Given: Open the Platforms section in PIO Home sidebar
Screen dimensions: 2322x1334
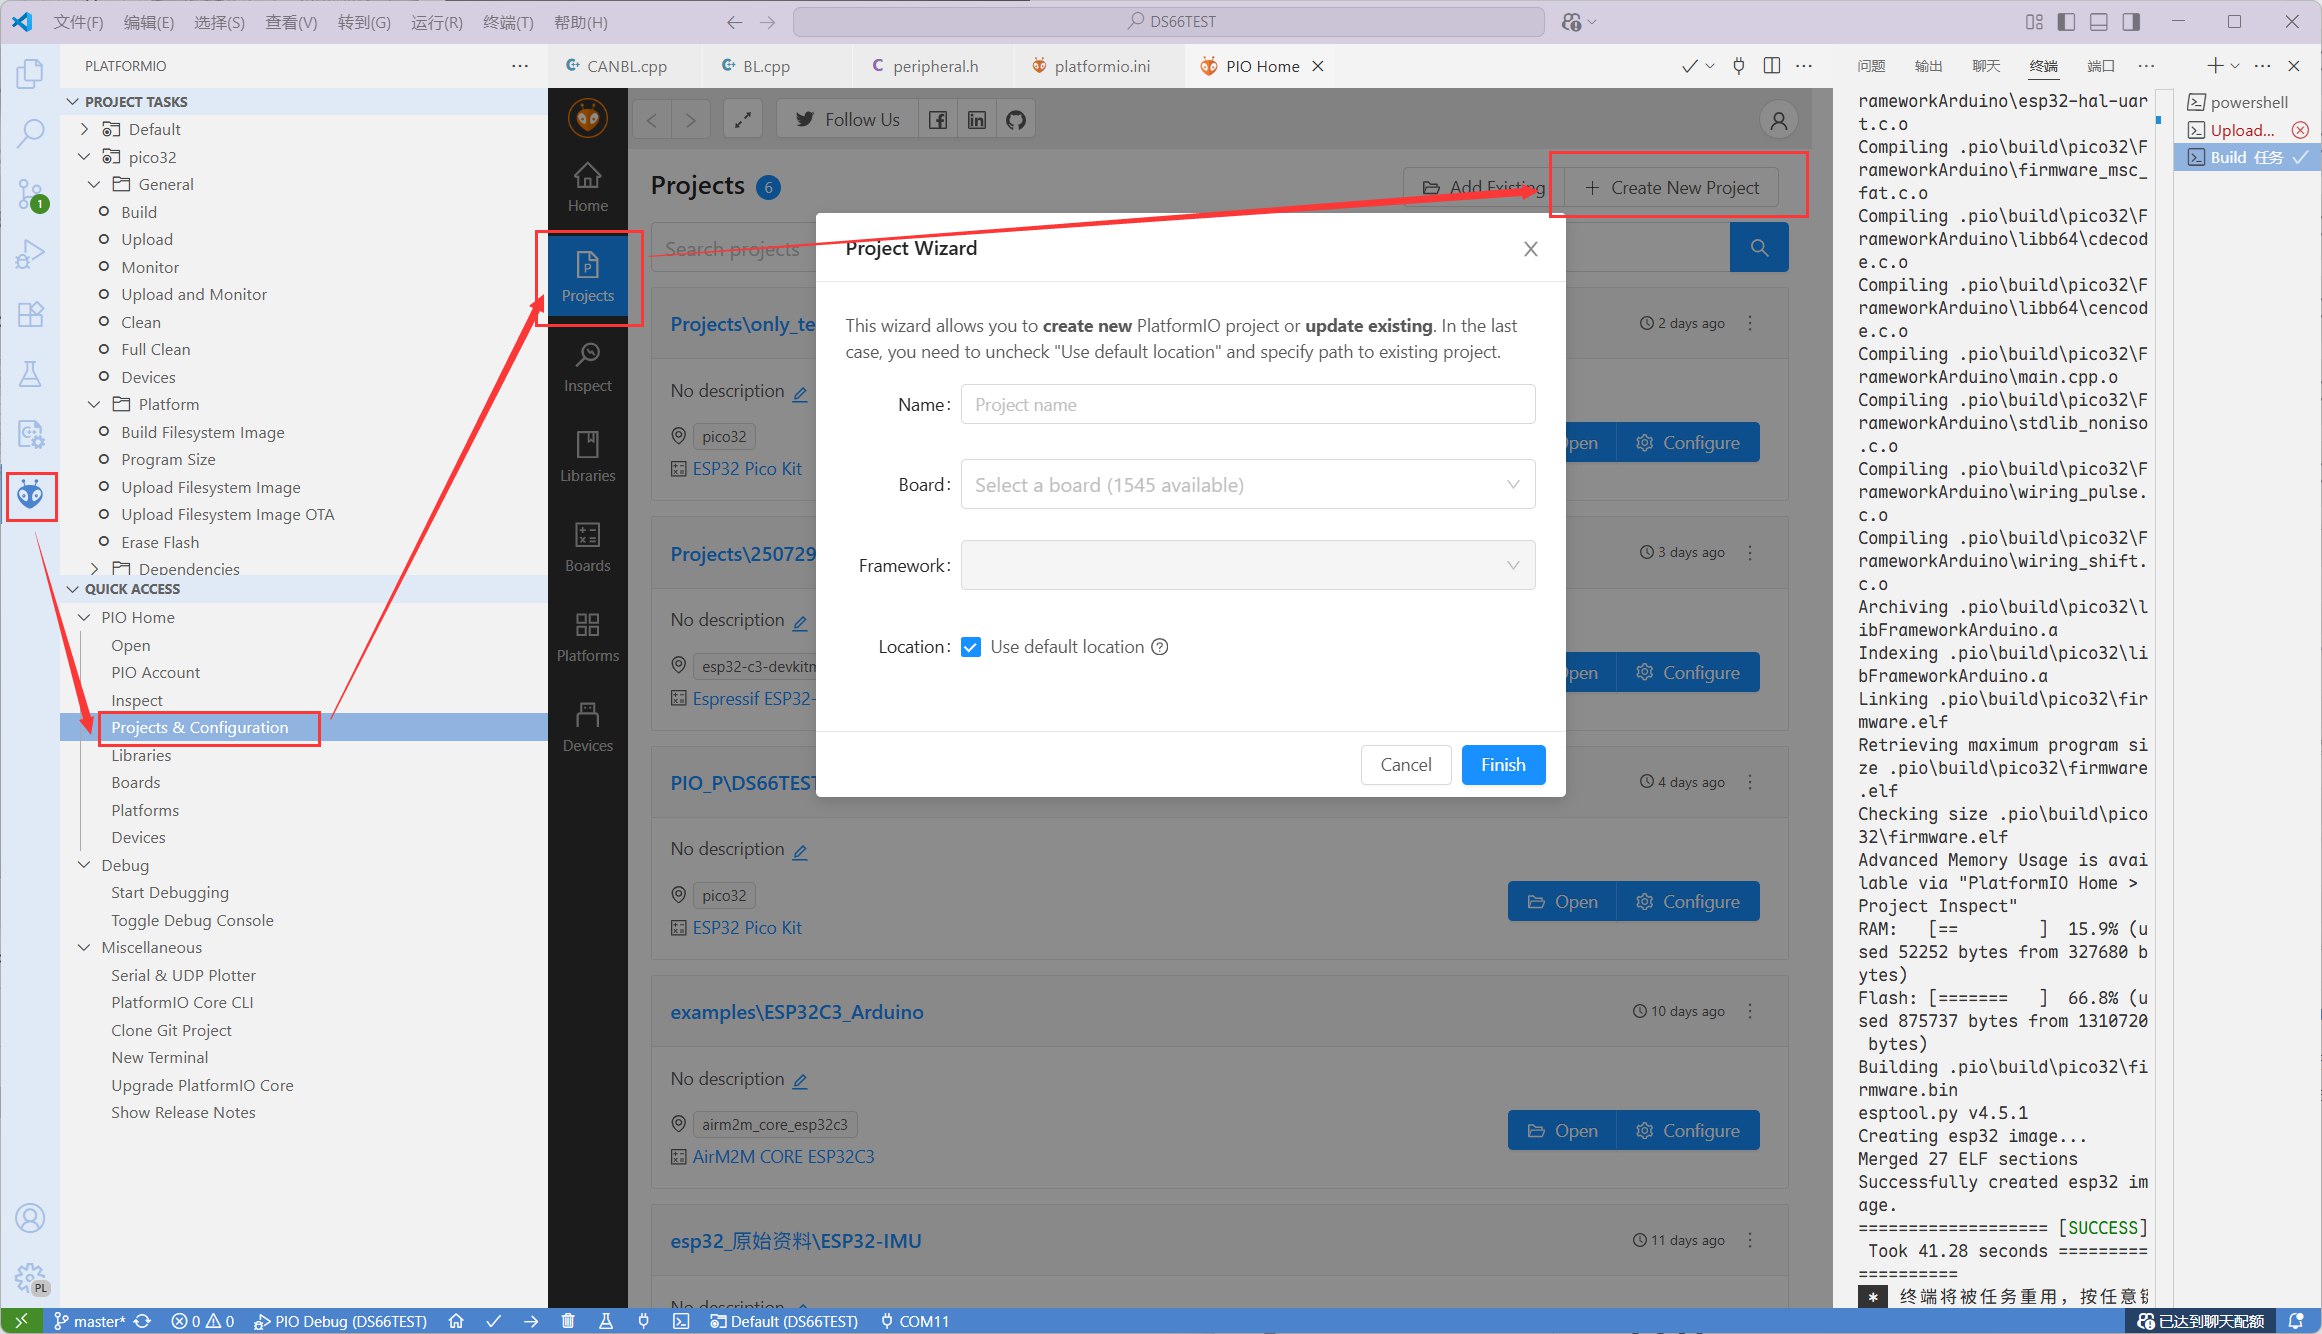Looking at the screenshot, I should point(587,637).
